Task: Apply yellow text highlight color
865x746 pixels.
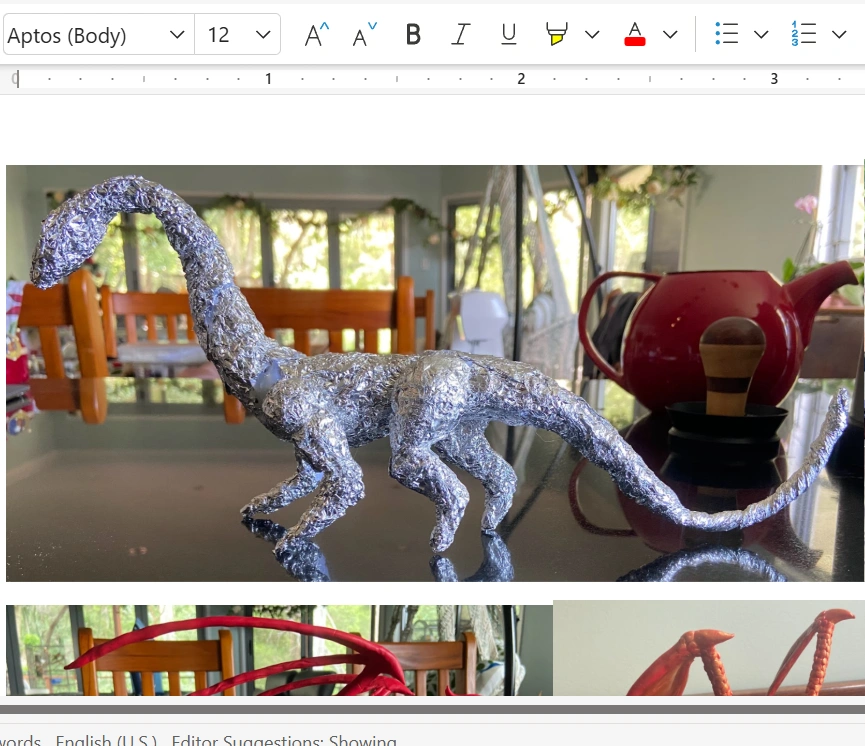Action: click(x=556, y=35)
